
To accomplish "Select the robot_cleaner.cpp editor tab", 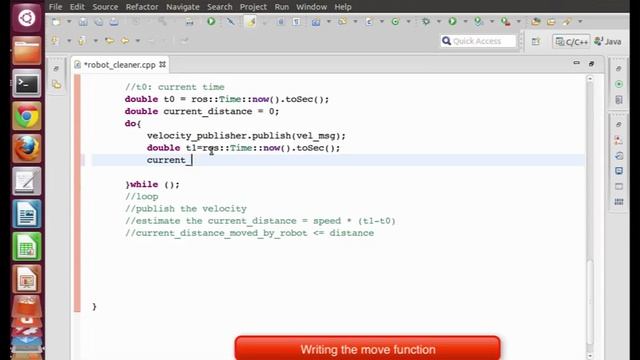I will coord(120,65).
